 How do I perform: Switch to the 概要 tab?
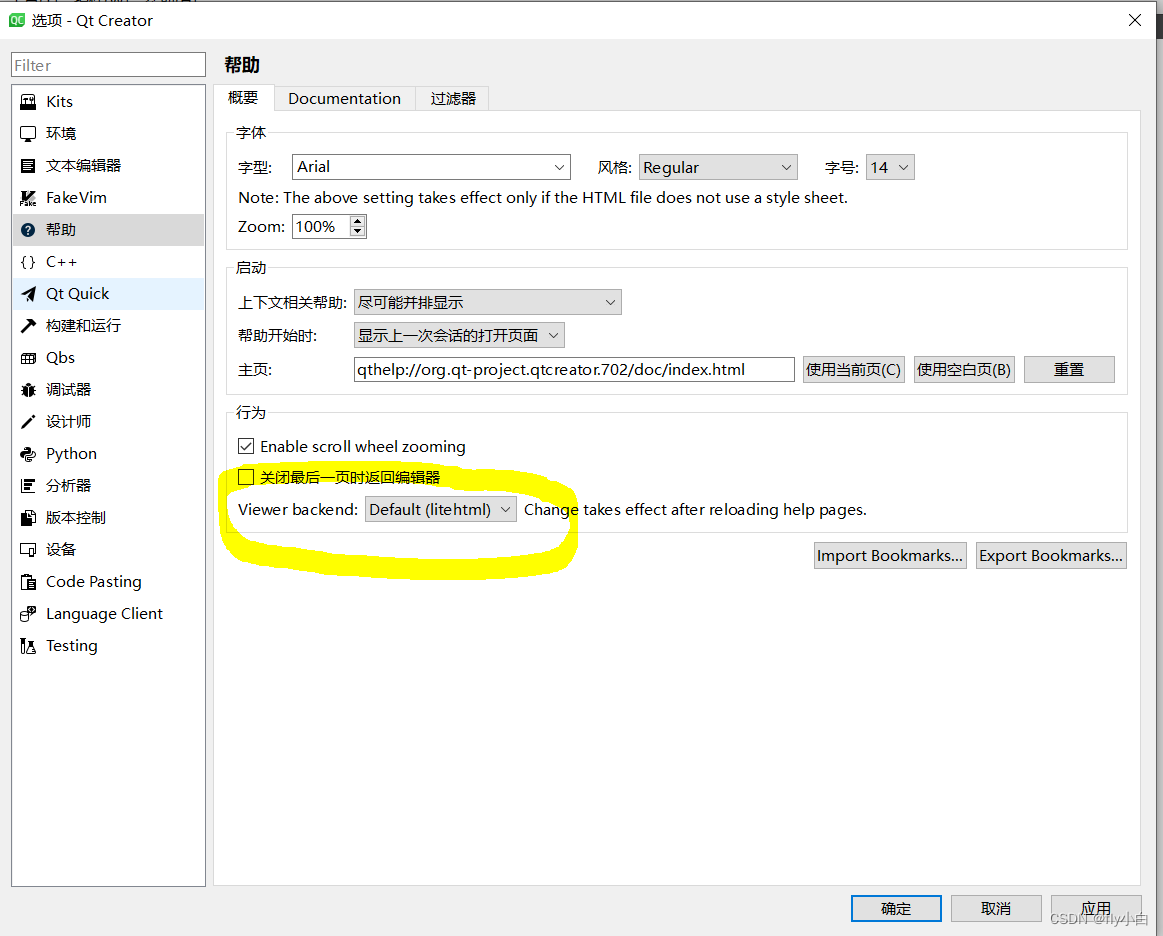coord(243,98)
